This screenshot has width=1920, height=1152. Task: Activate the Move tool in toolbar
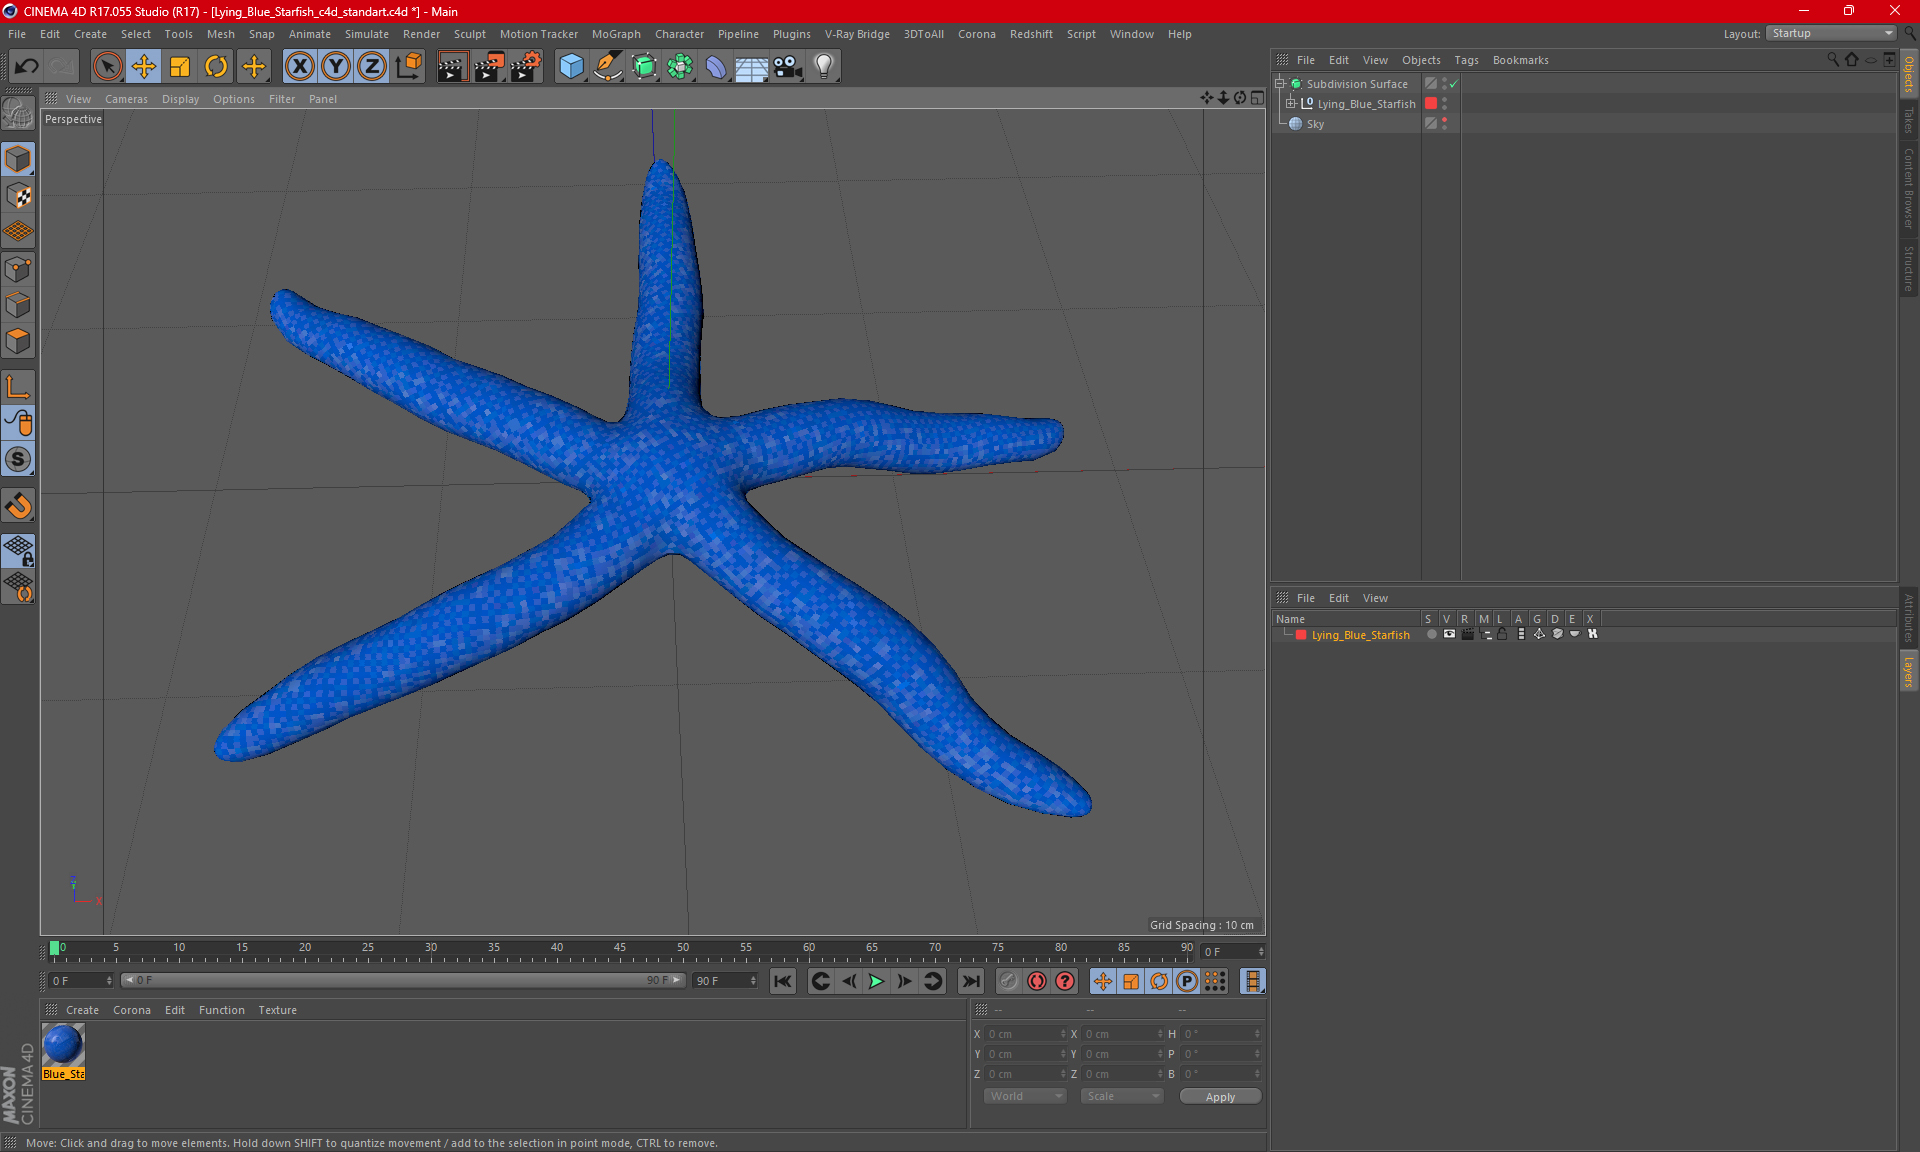144,67
